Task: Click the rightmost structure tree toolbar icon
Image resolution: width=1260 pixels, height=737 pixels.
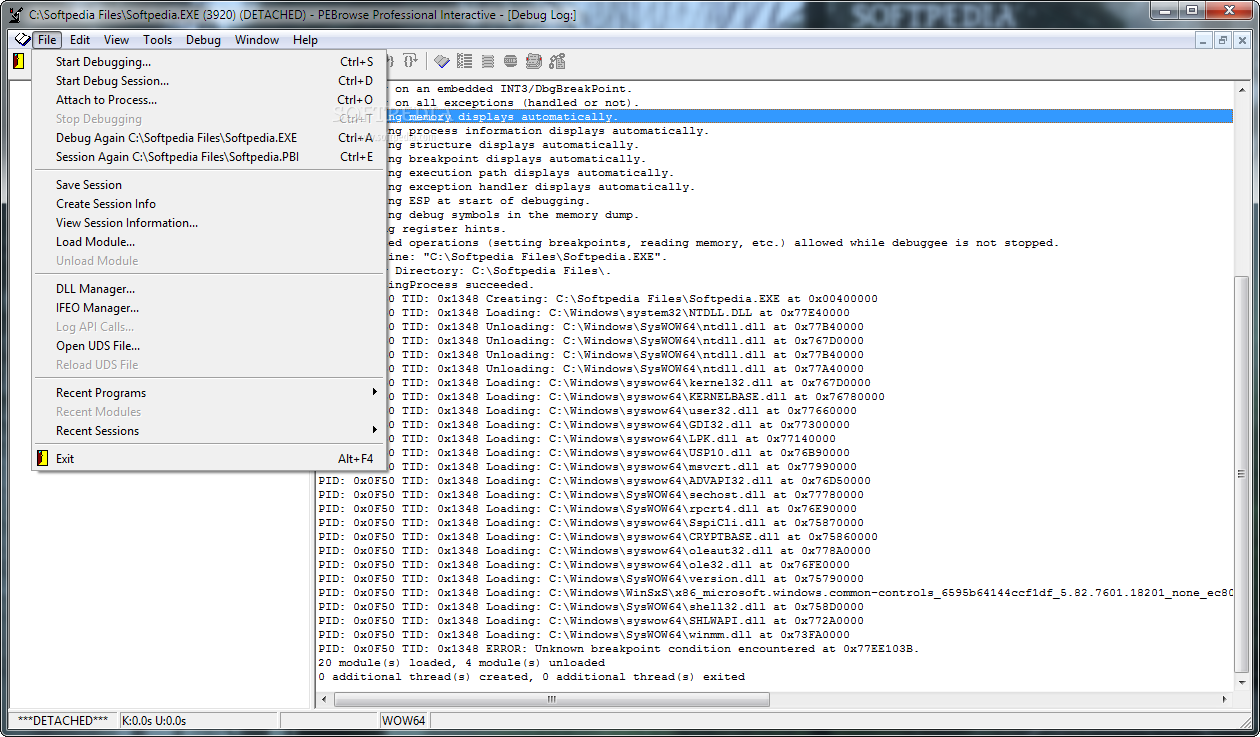Action: coord(557,62)
